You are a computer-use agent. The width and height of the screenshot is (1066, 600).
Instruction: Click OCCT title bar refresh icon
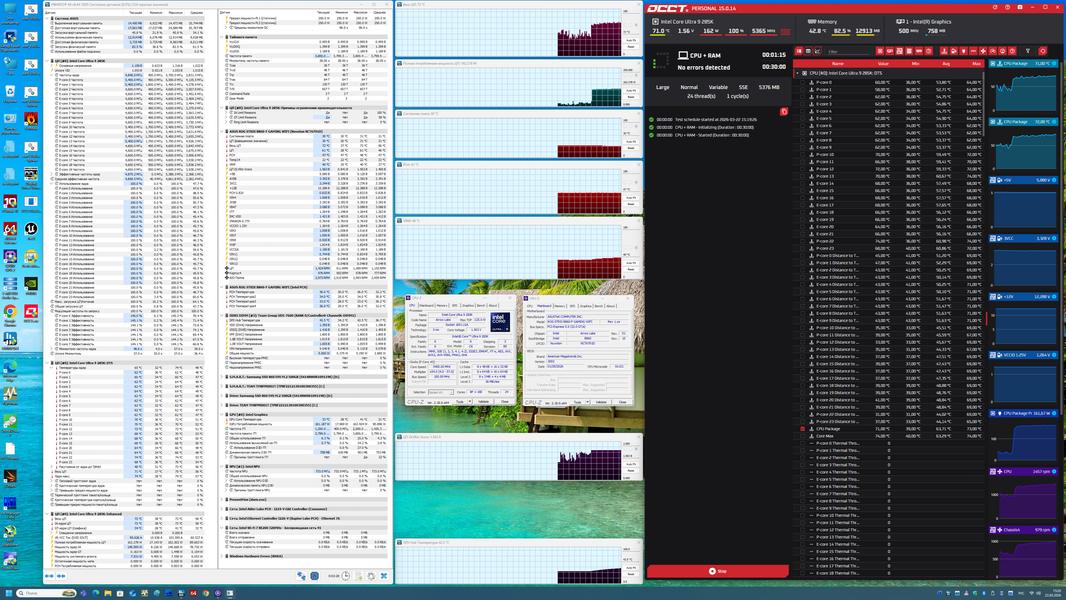995,7
